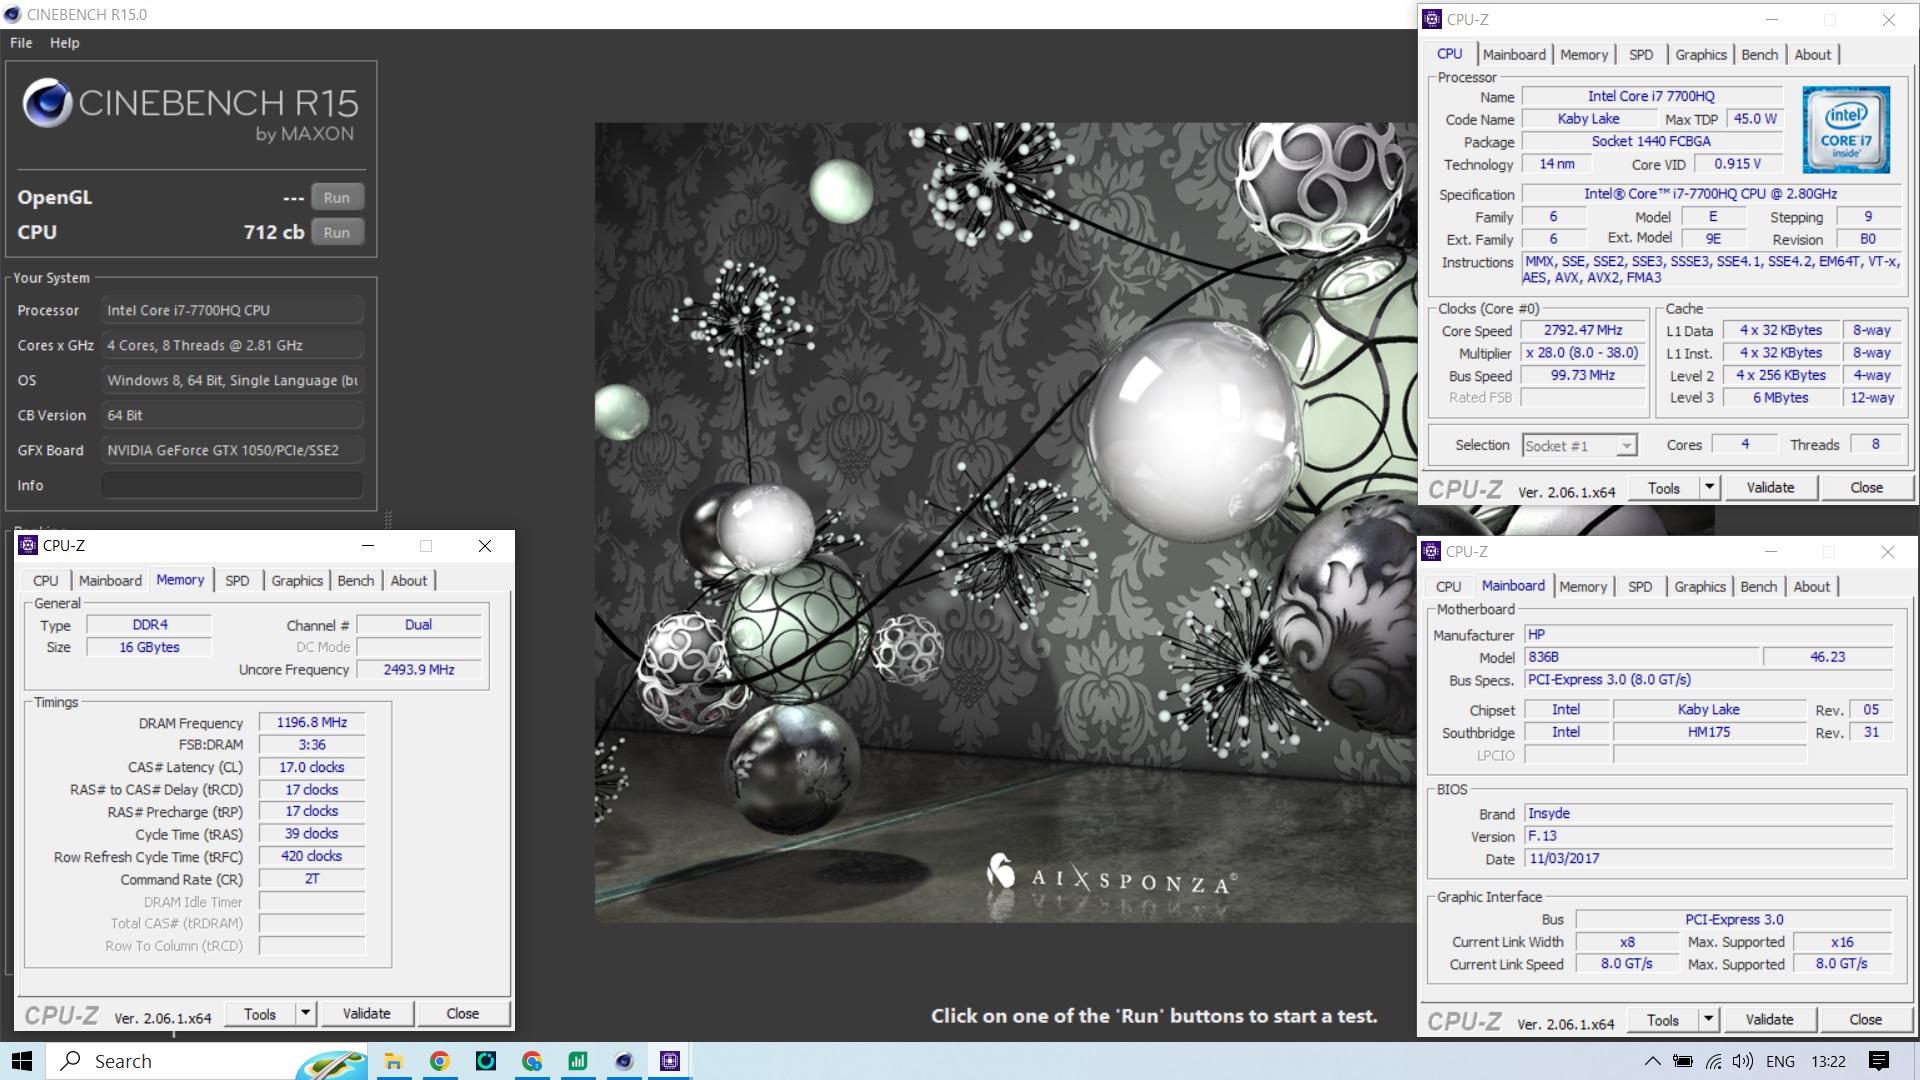Click Validate in the top-right CPU-Z window
The width and height of the screenshot is (1920, 1080).
tap(1770, 487)
